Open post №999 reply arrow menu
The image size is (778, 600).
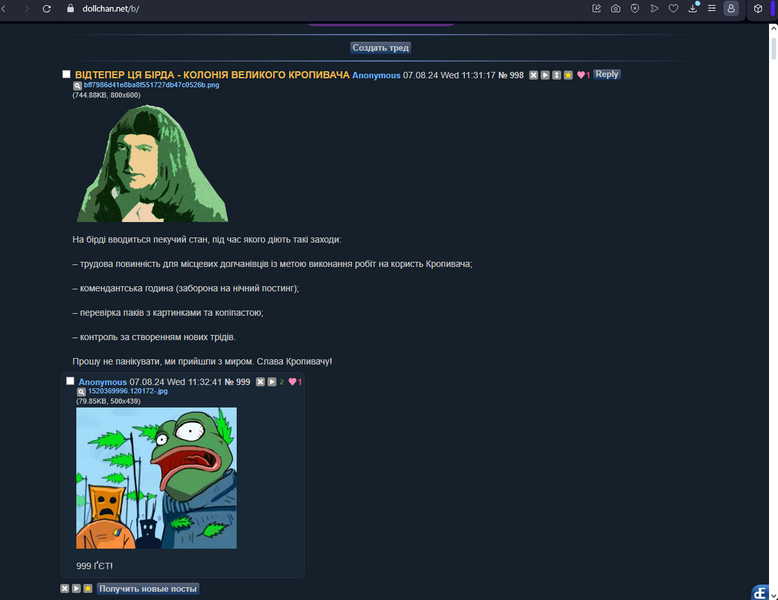pyautogui.click(x=272, y=382)
